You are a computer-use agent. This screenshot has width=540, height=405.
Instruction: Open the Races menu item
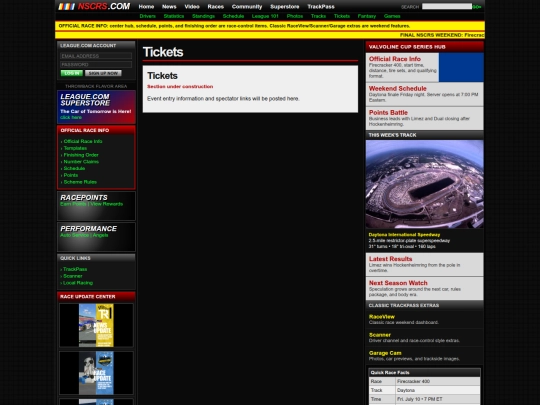point(216,7)
